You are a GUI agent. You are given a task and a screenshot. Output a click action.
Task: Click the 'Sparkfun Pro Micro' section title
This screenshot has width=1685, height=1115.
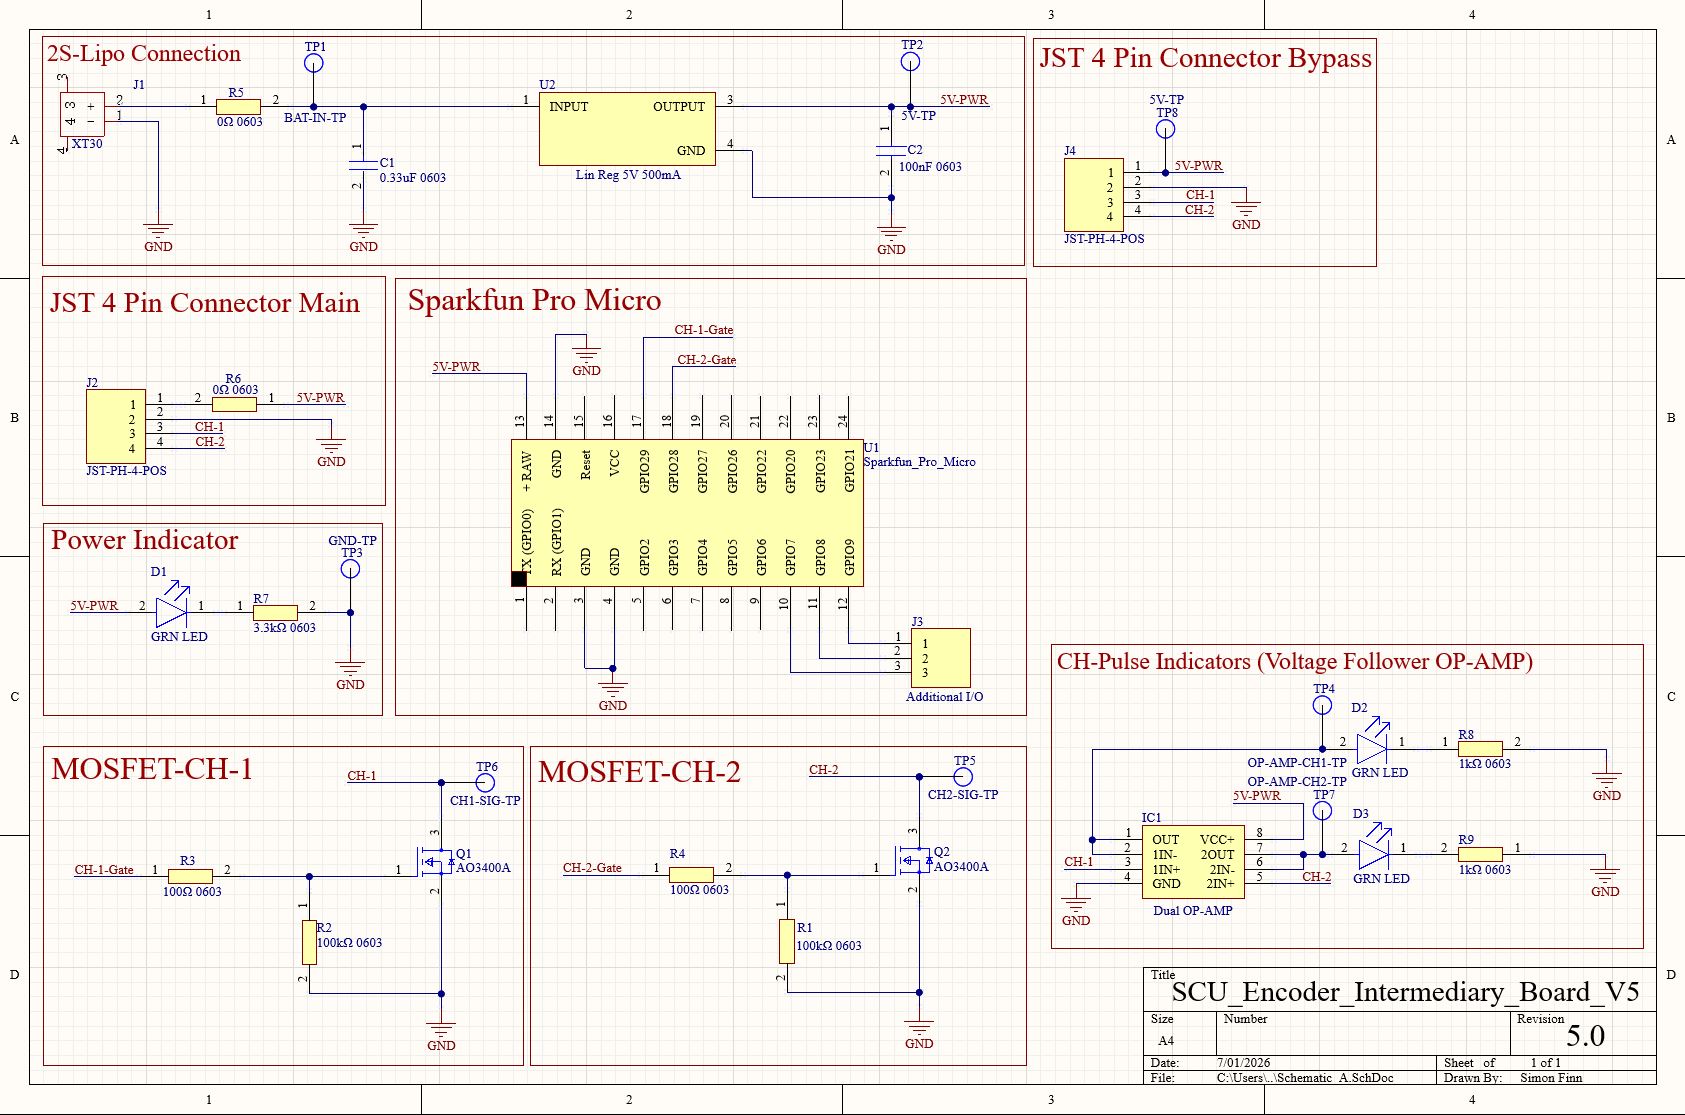tap(535, 300)
